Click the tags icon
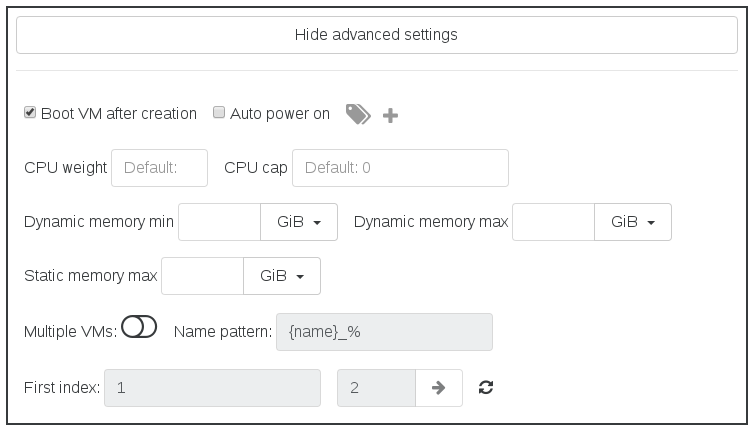Image resolution: width=753 pixels, height=425 pixels. (358, 114)
